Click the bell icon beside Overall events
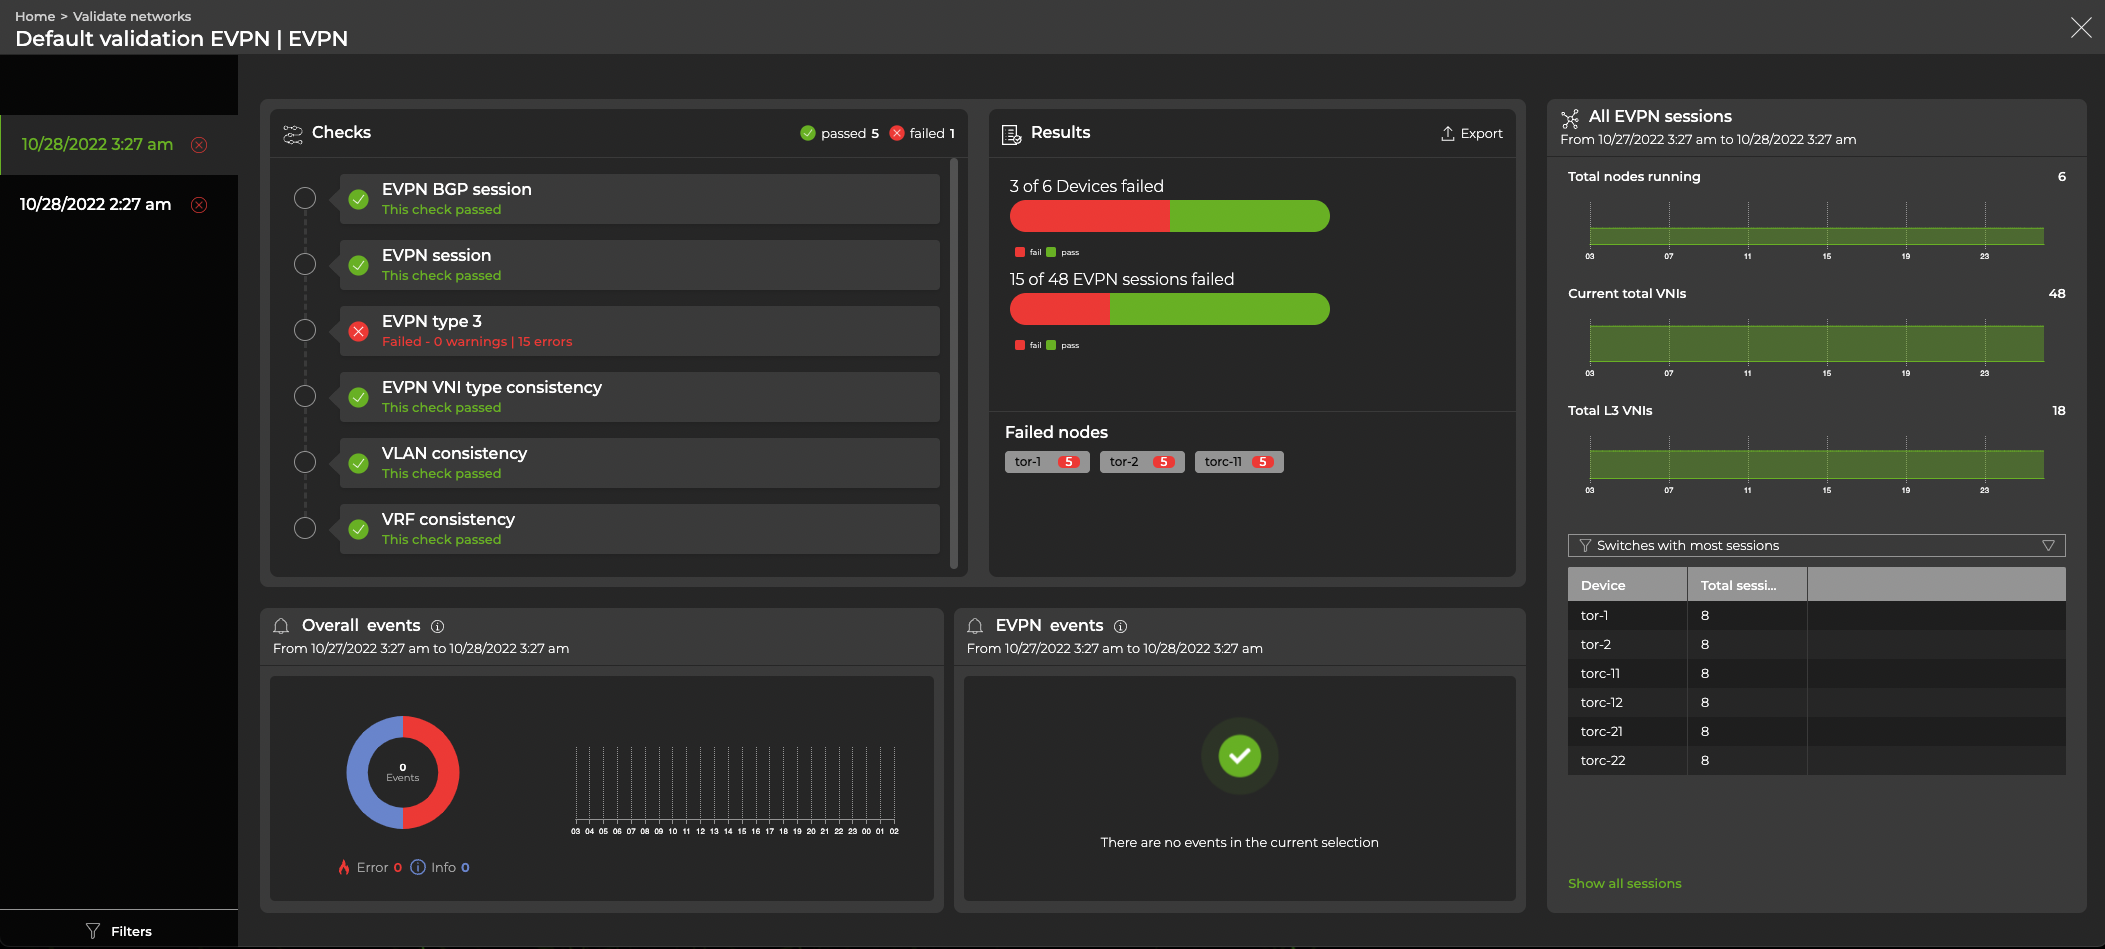This screenshot has height=949, width=2105. coord(281,625)
